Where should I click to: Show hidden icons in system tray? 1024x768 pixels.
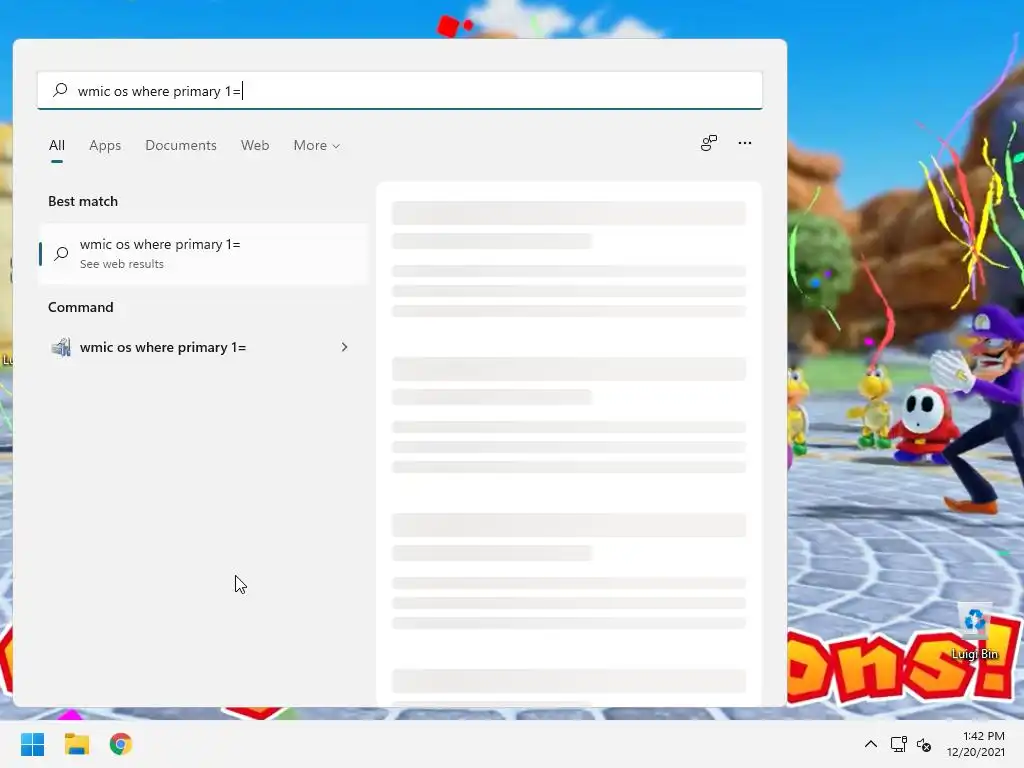click(871, 744)
